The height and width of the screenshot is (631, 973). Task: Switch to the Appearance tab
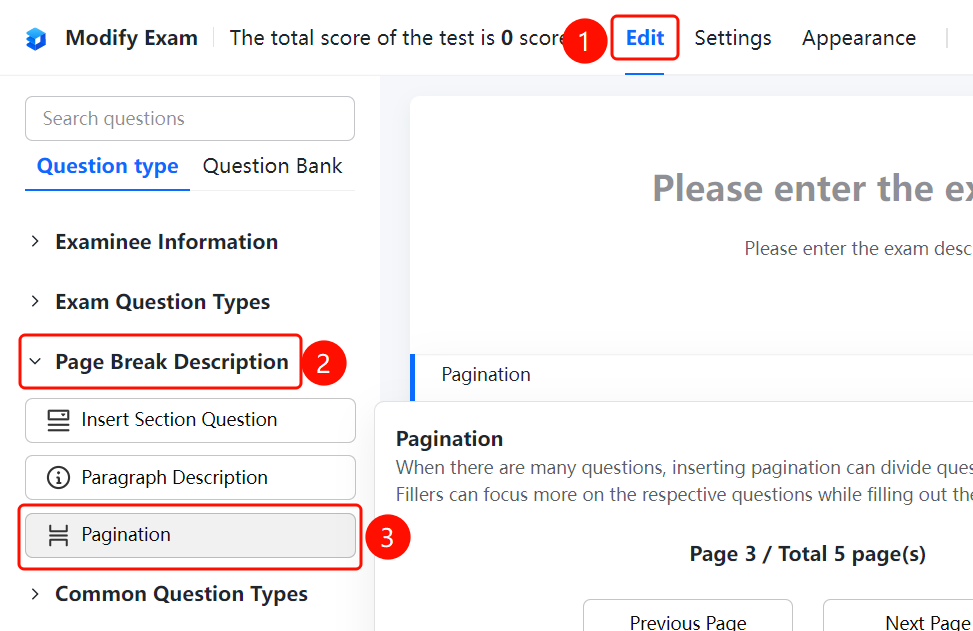859,38
